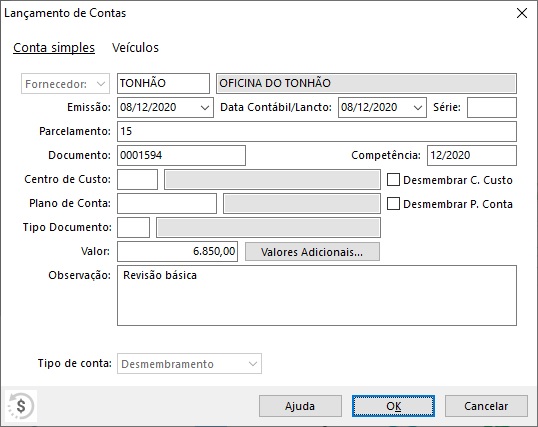Open the Fornecedor type dropdown
This screenshot has height=427, width=538.
click(x=65, y=83)
